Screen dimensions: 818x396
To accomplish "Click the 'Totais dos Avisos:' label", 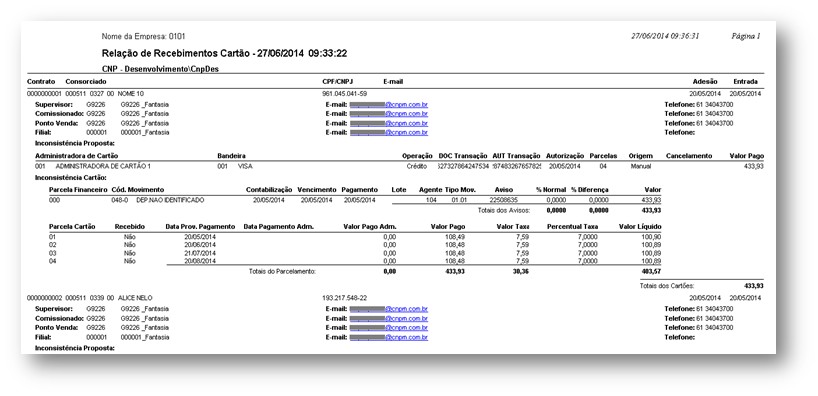I will click(504, 210).
